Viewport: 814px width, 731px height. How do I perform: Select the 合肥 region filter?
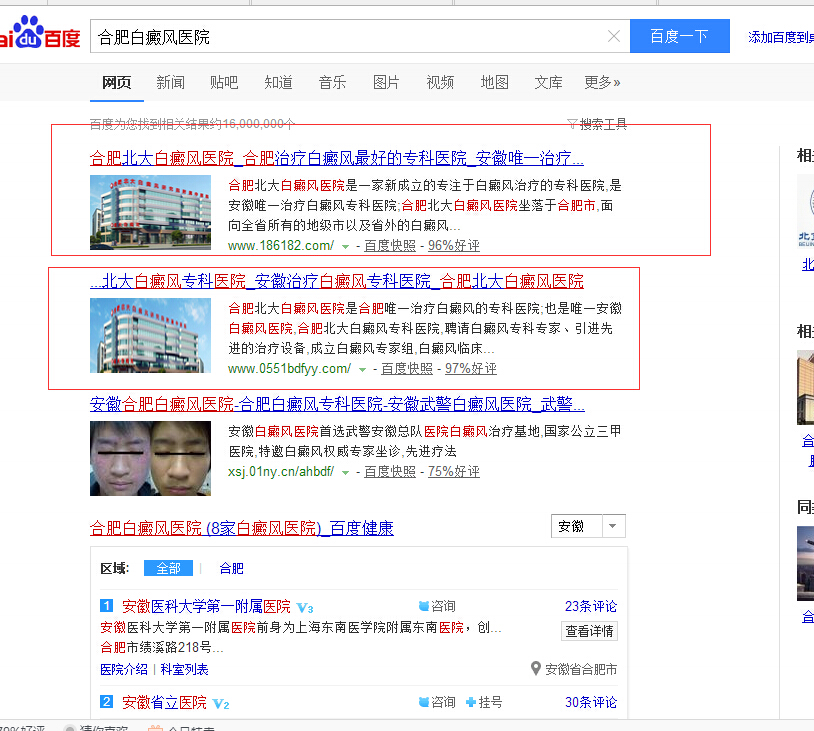[231, 568]
